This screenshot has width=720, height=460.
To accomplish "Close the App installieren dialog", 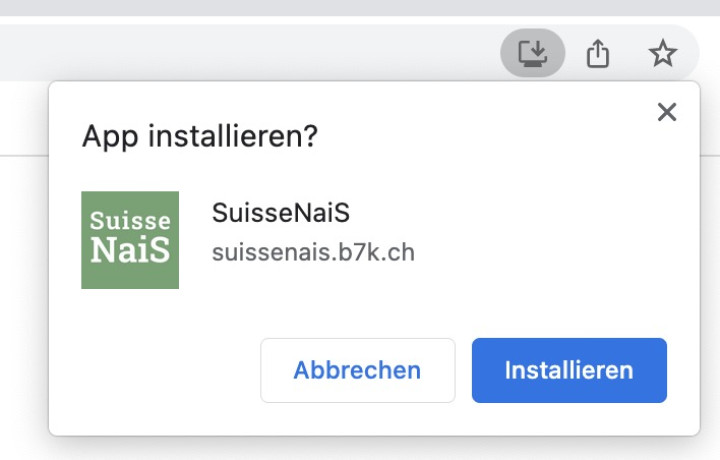I will (667, 112).
